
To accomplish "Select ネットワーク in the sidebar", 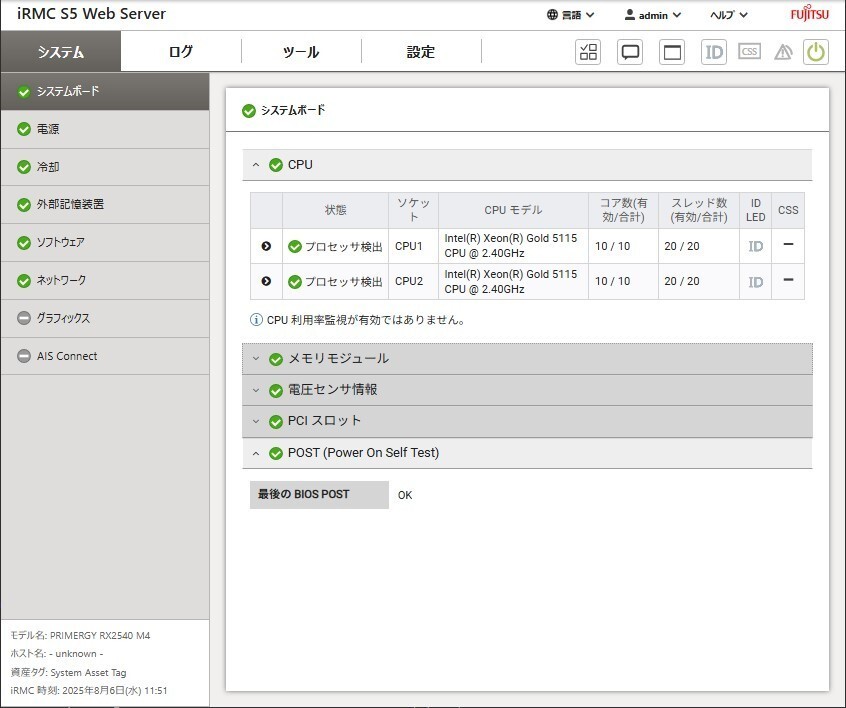I will pos(61,281).
